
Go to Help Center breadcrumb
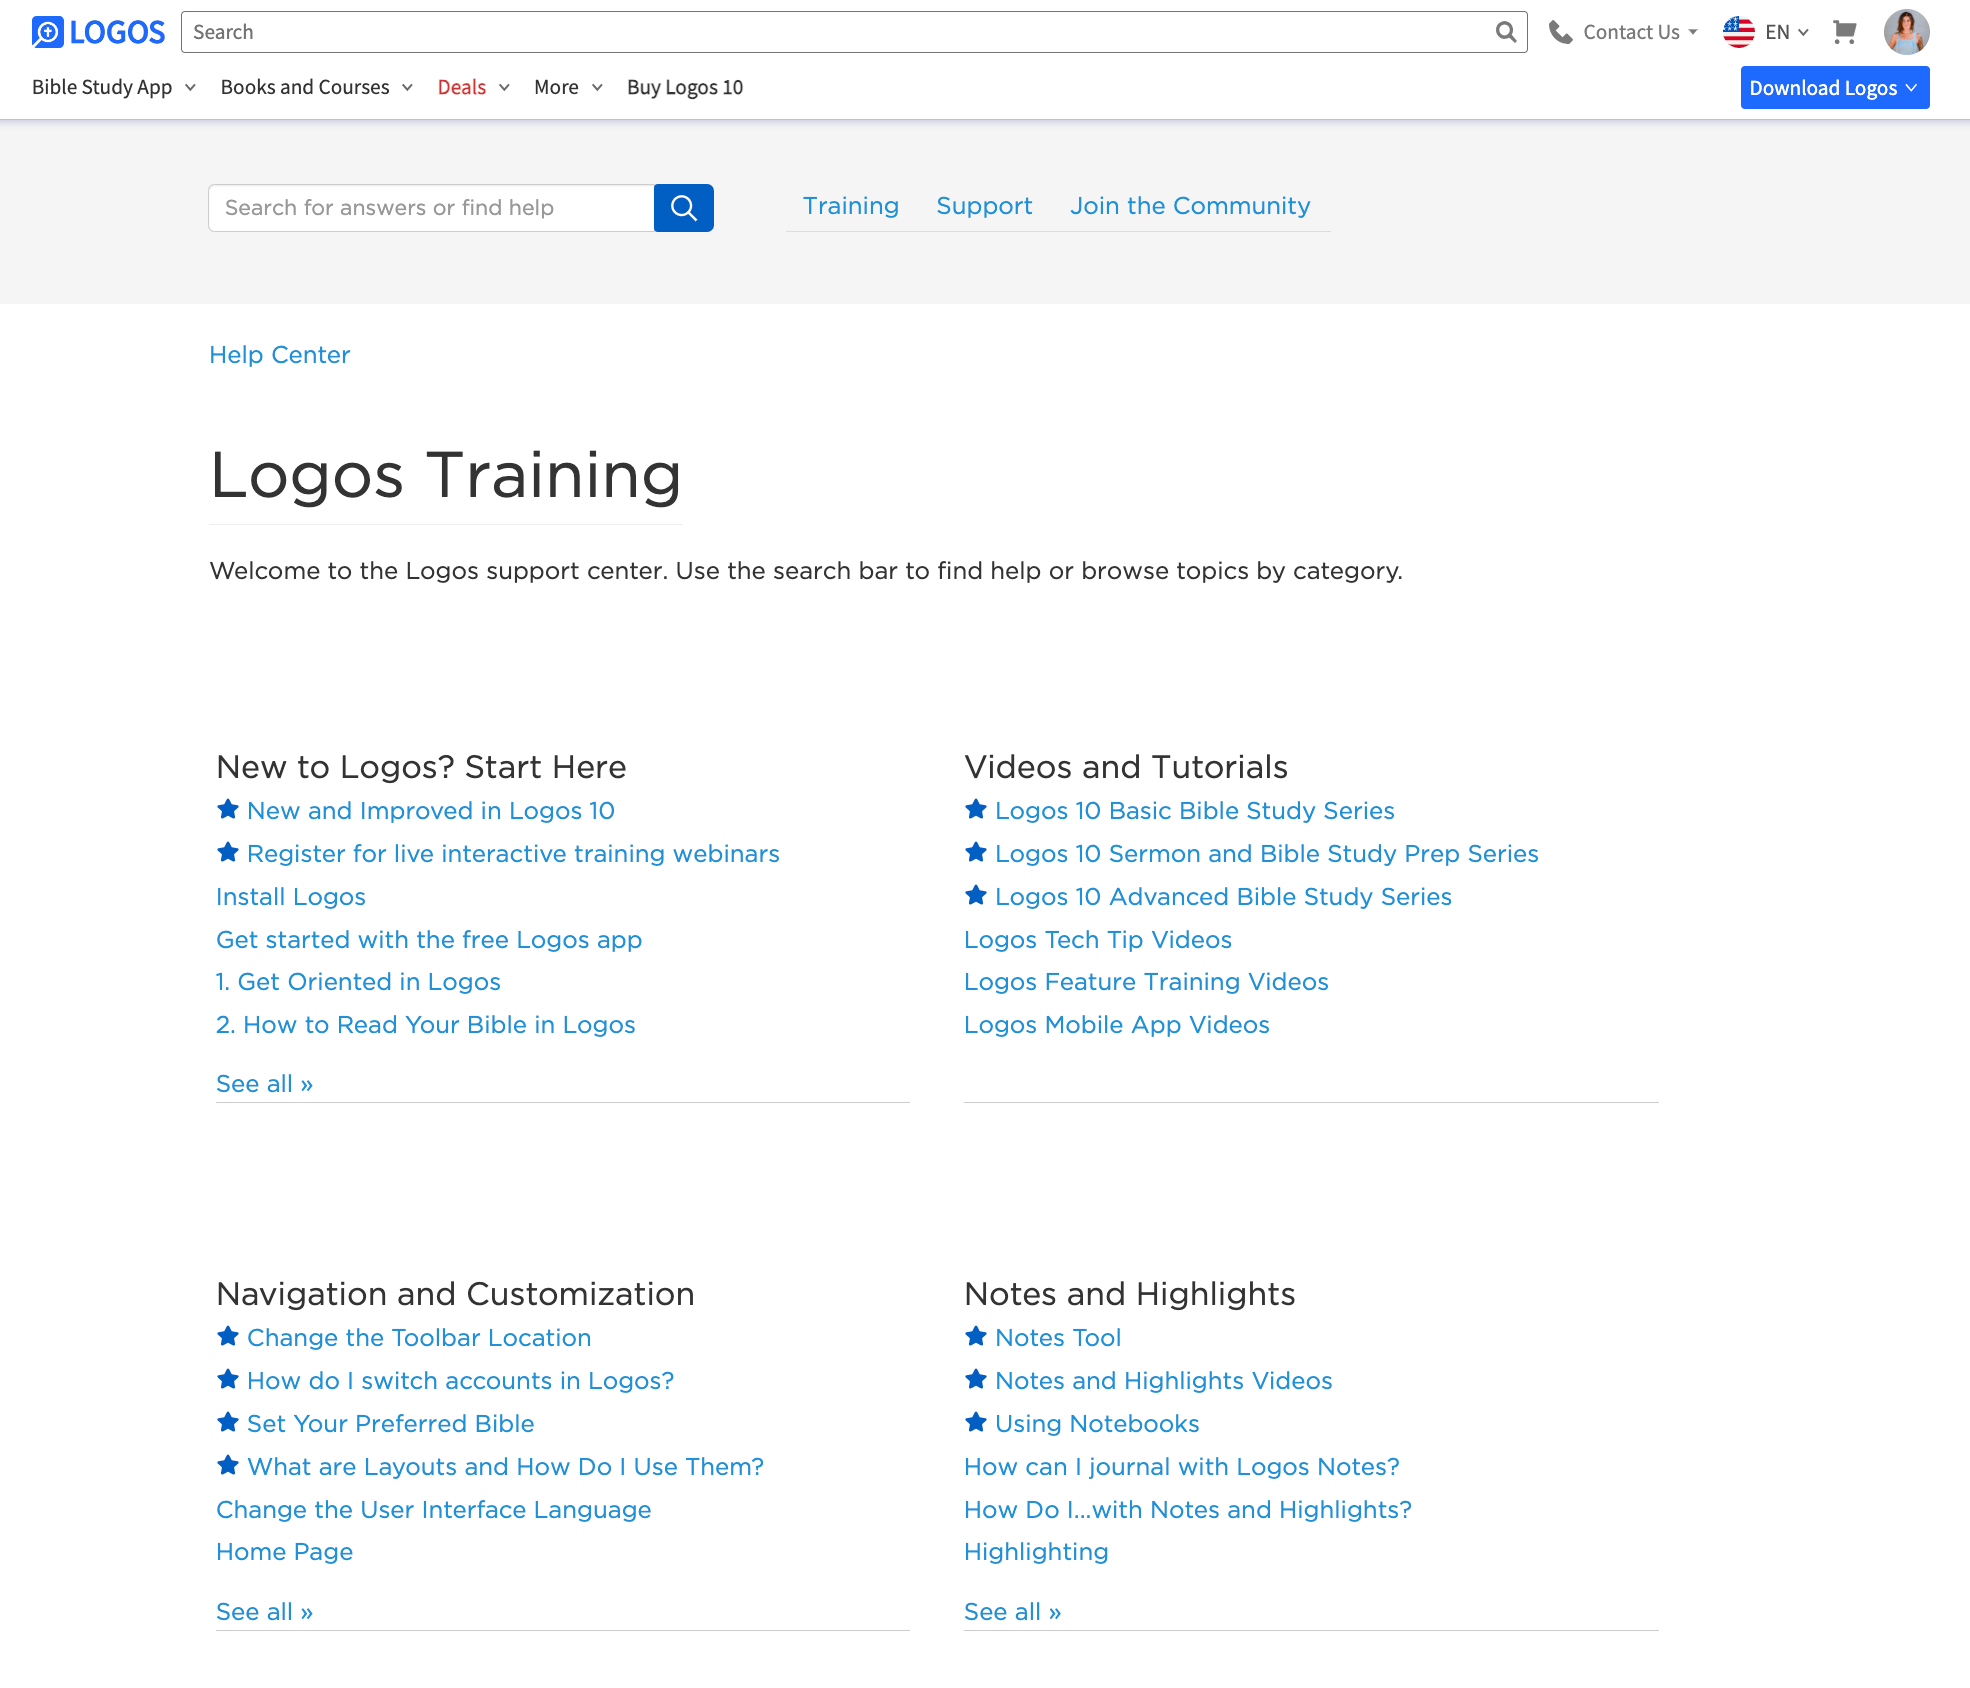coord(279,355)
